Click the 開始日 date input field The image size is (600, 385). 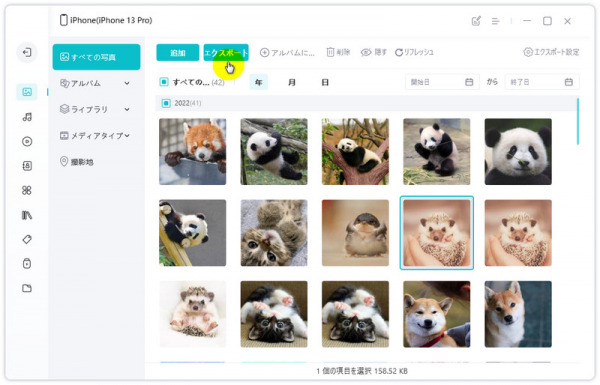pos(442,82)
